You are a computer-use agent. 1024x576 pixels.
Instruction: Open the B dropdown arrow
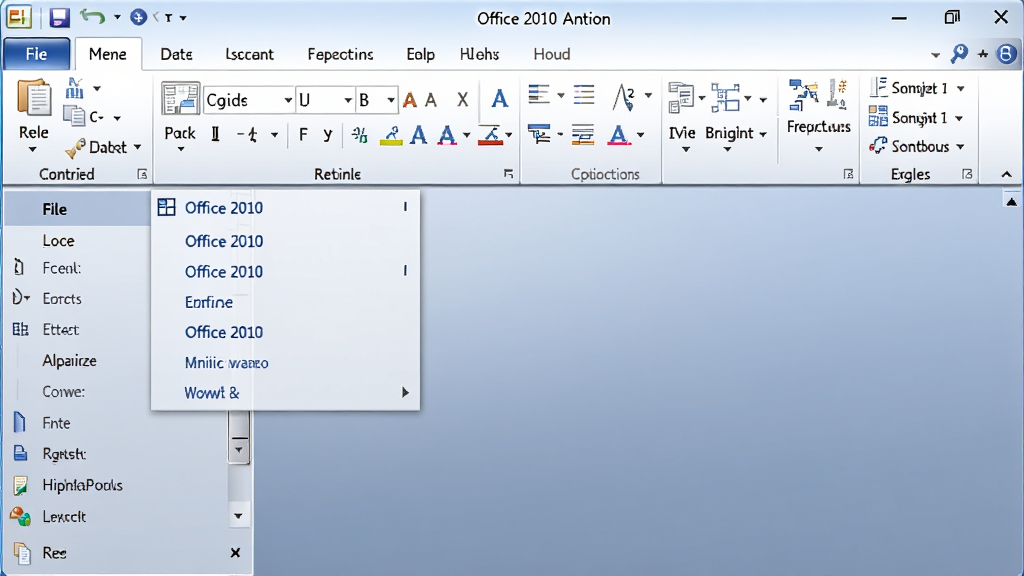click(x=391, y=100)
